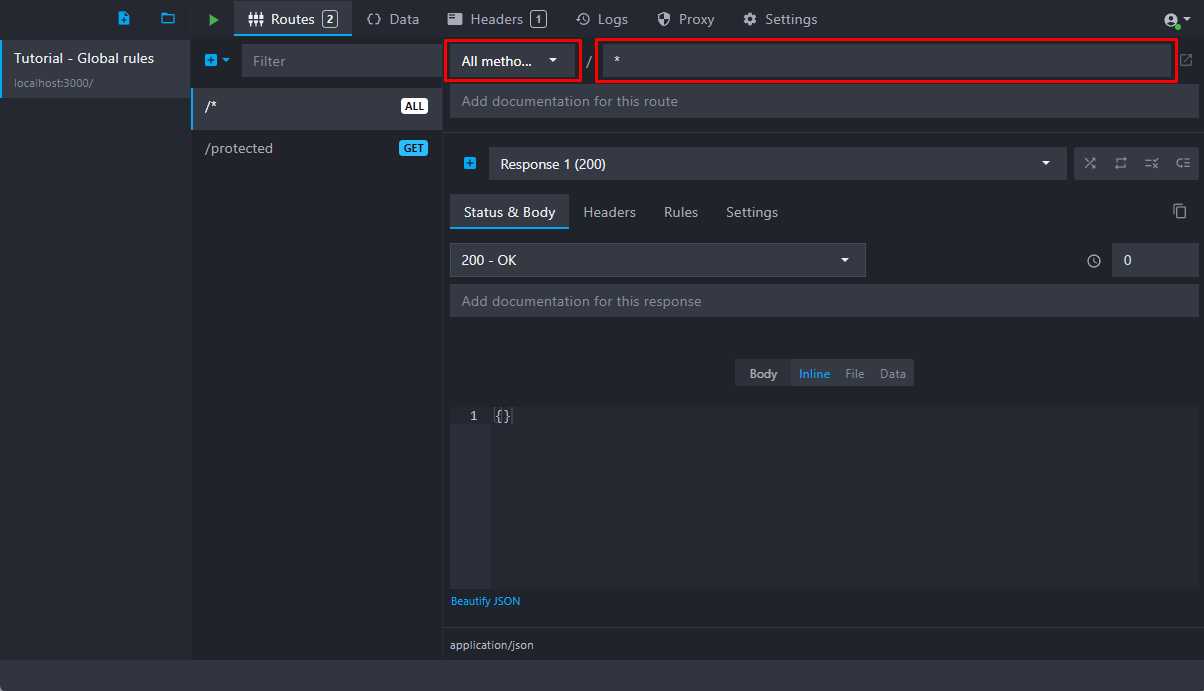The image size is (1204, 691).
Task: Select the File body type button
Action: tap(854, 374)
